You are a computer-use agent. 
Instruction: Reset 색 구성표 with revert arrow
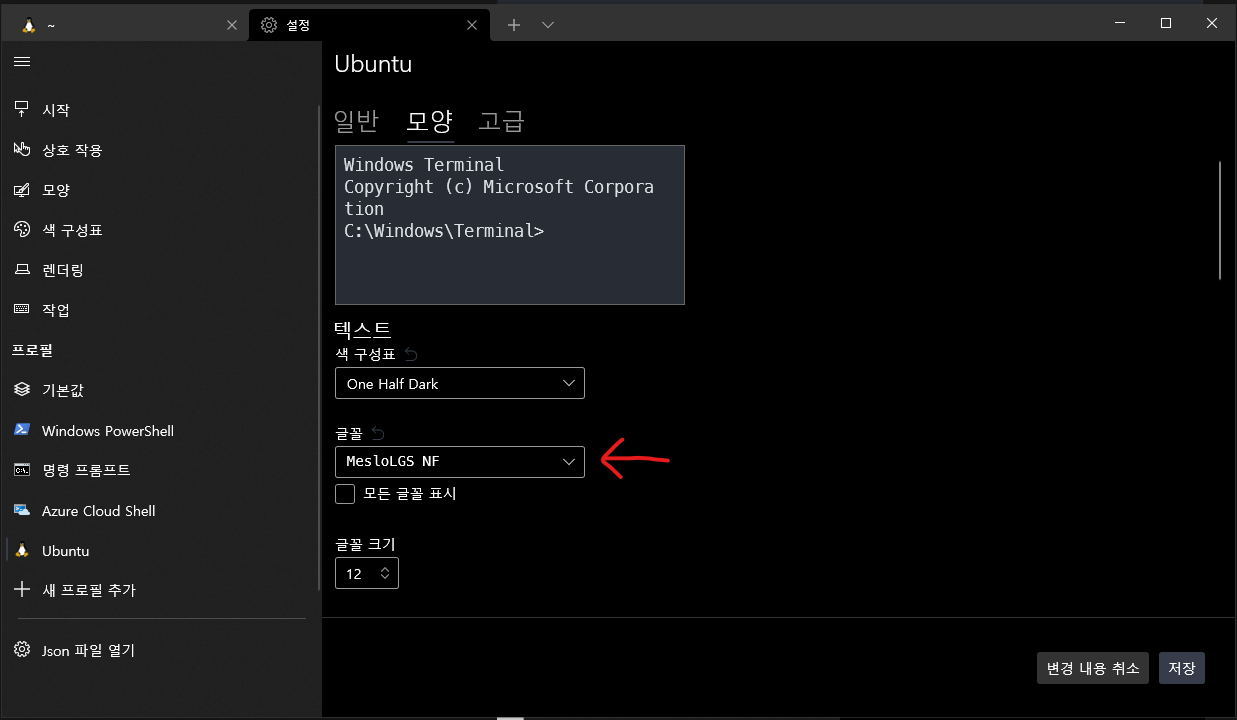coord(411,354)
